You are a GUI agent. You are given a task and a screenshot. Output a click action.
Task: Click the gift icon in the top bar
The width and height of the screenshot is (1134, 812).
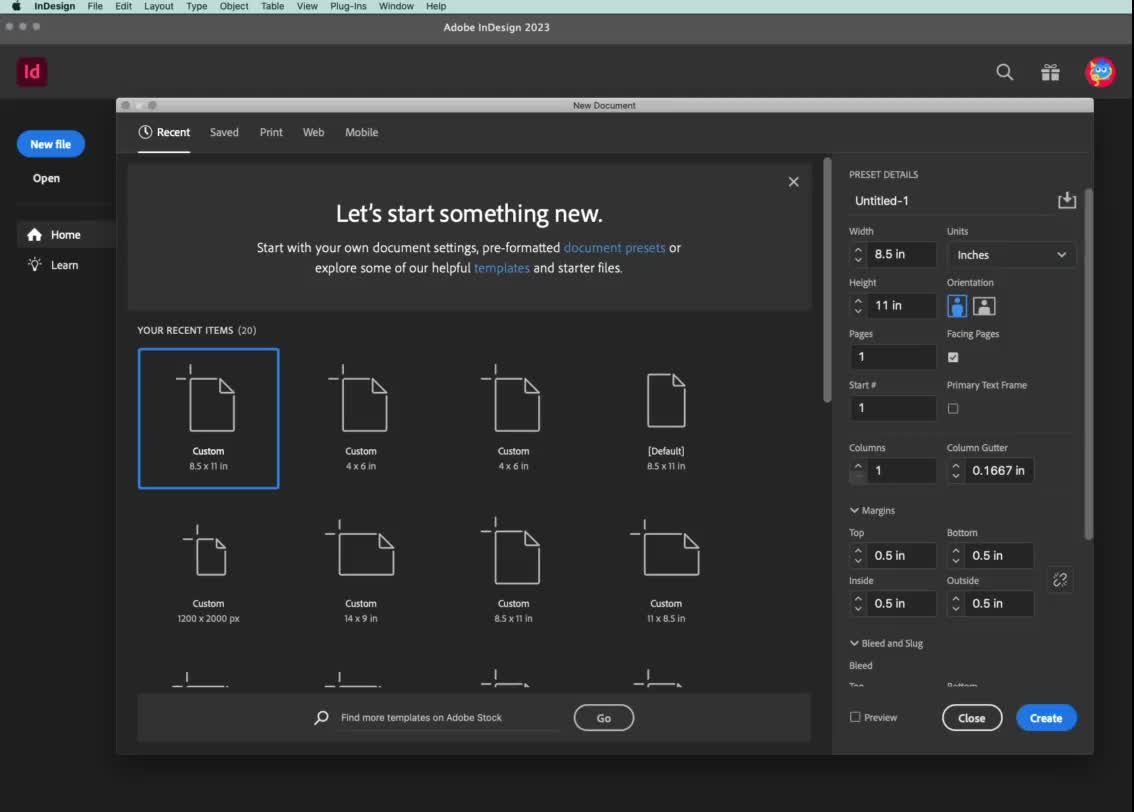1050,72
